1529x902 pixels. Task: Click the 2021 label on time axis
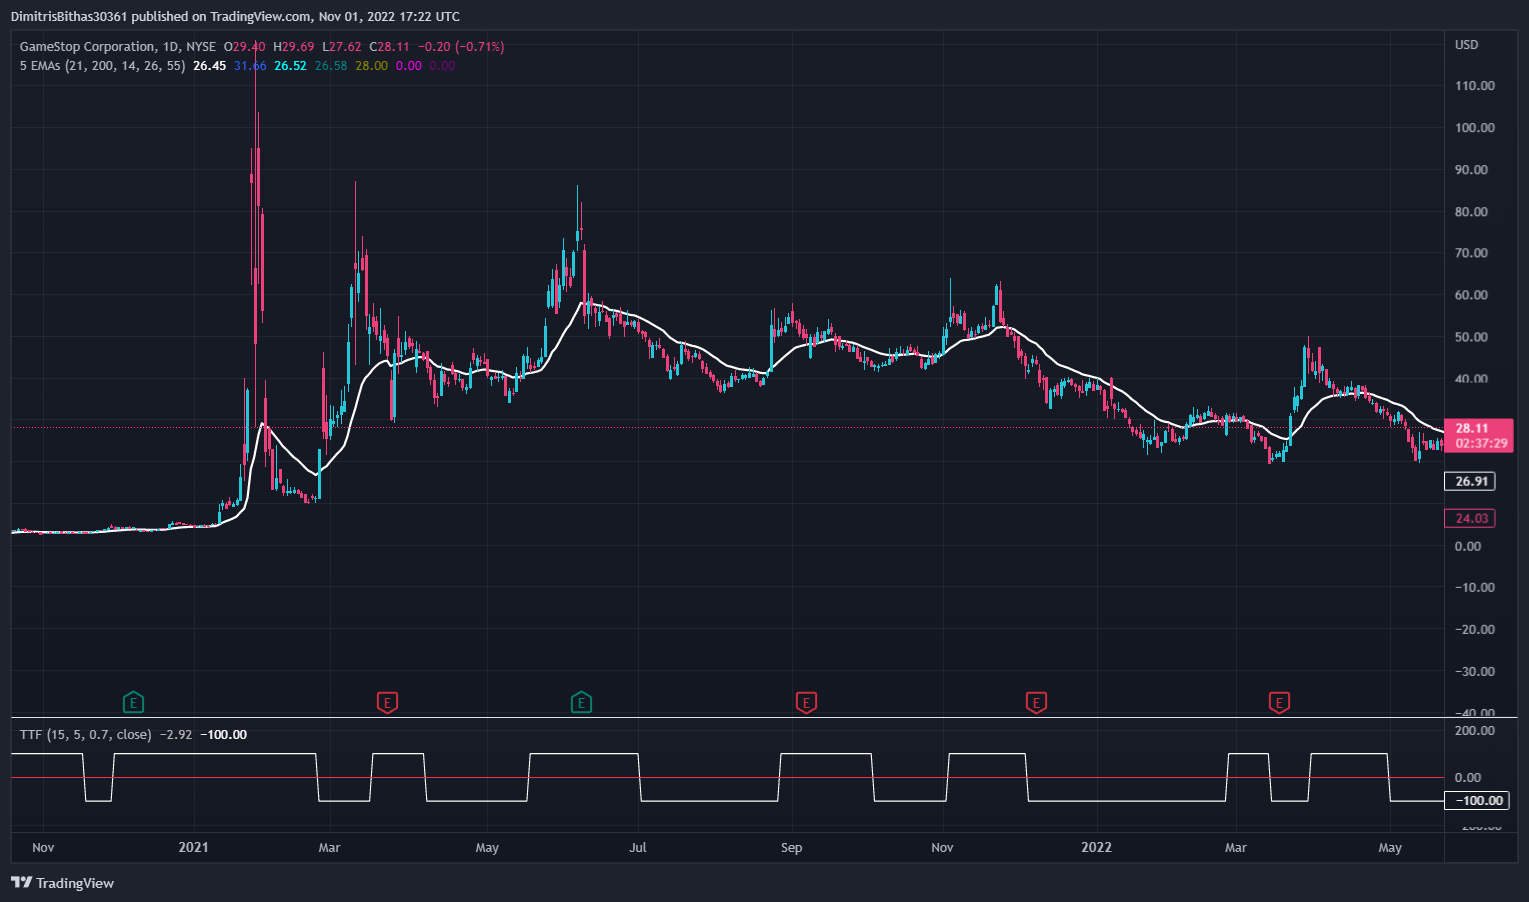193,847
